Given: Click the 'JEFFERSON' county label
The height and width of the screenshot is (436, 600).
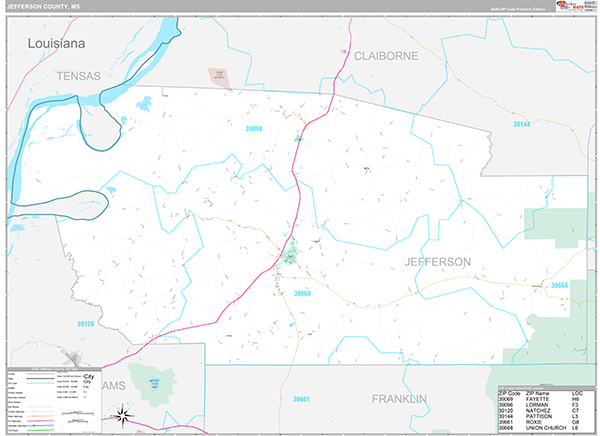Looking at the screenshot, I should 438,262.
